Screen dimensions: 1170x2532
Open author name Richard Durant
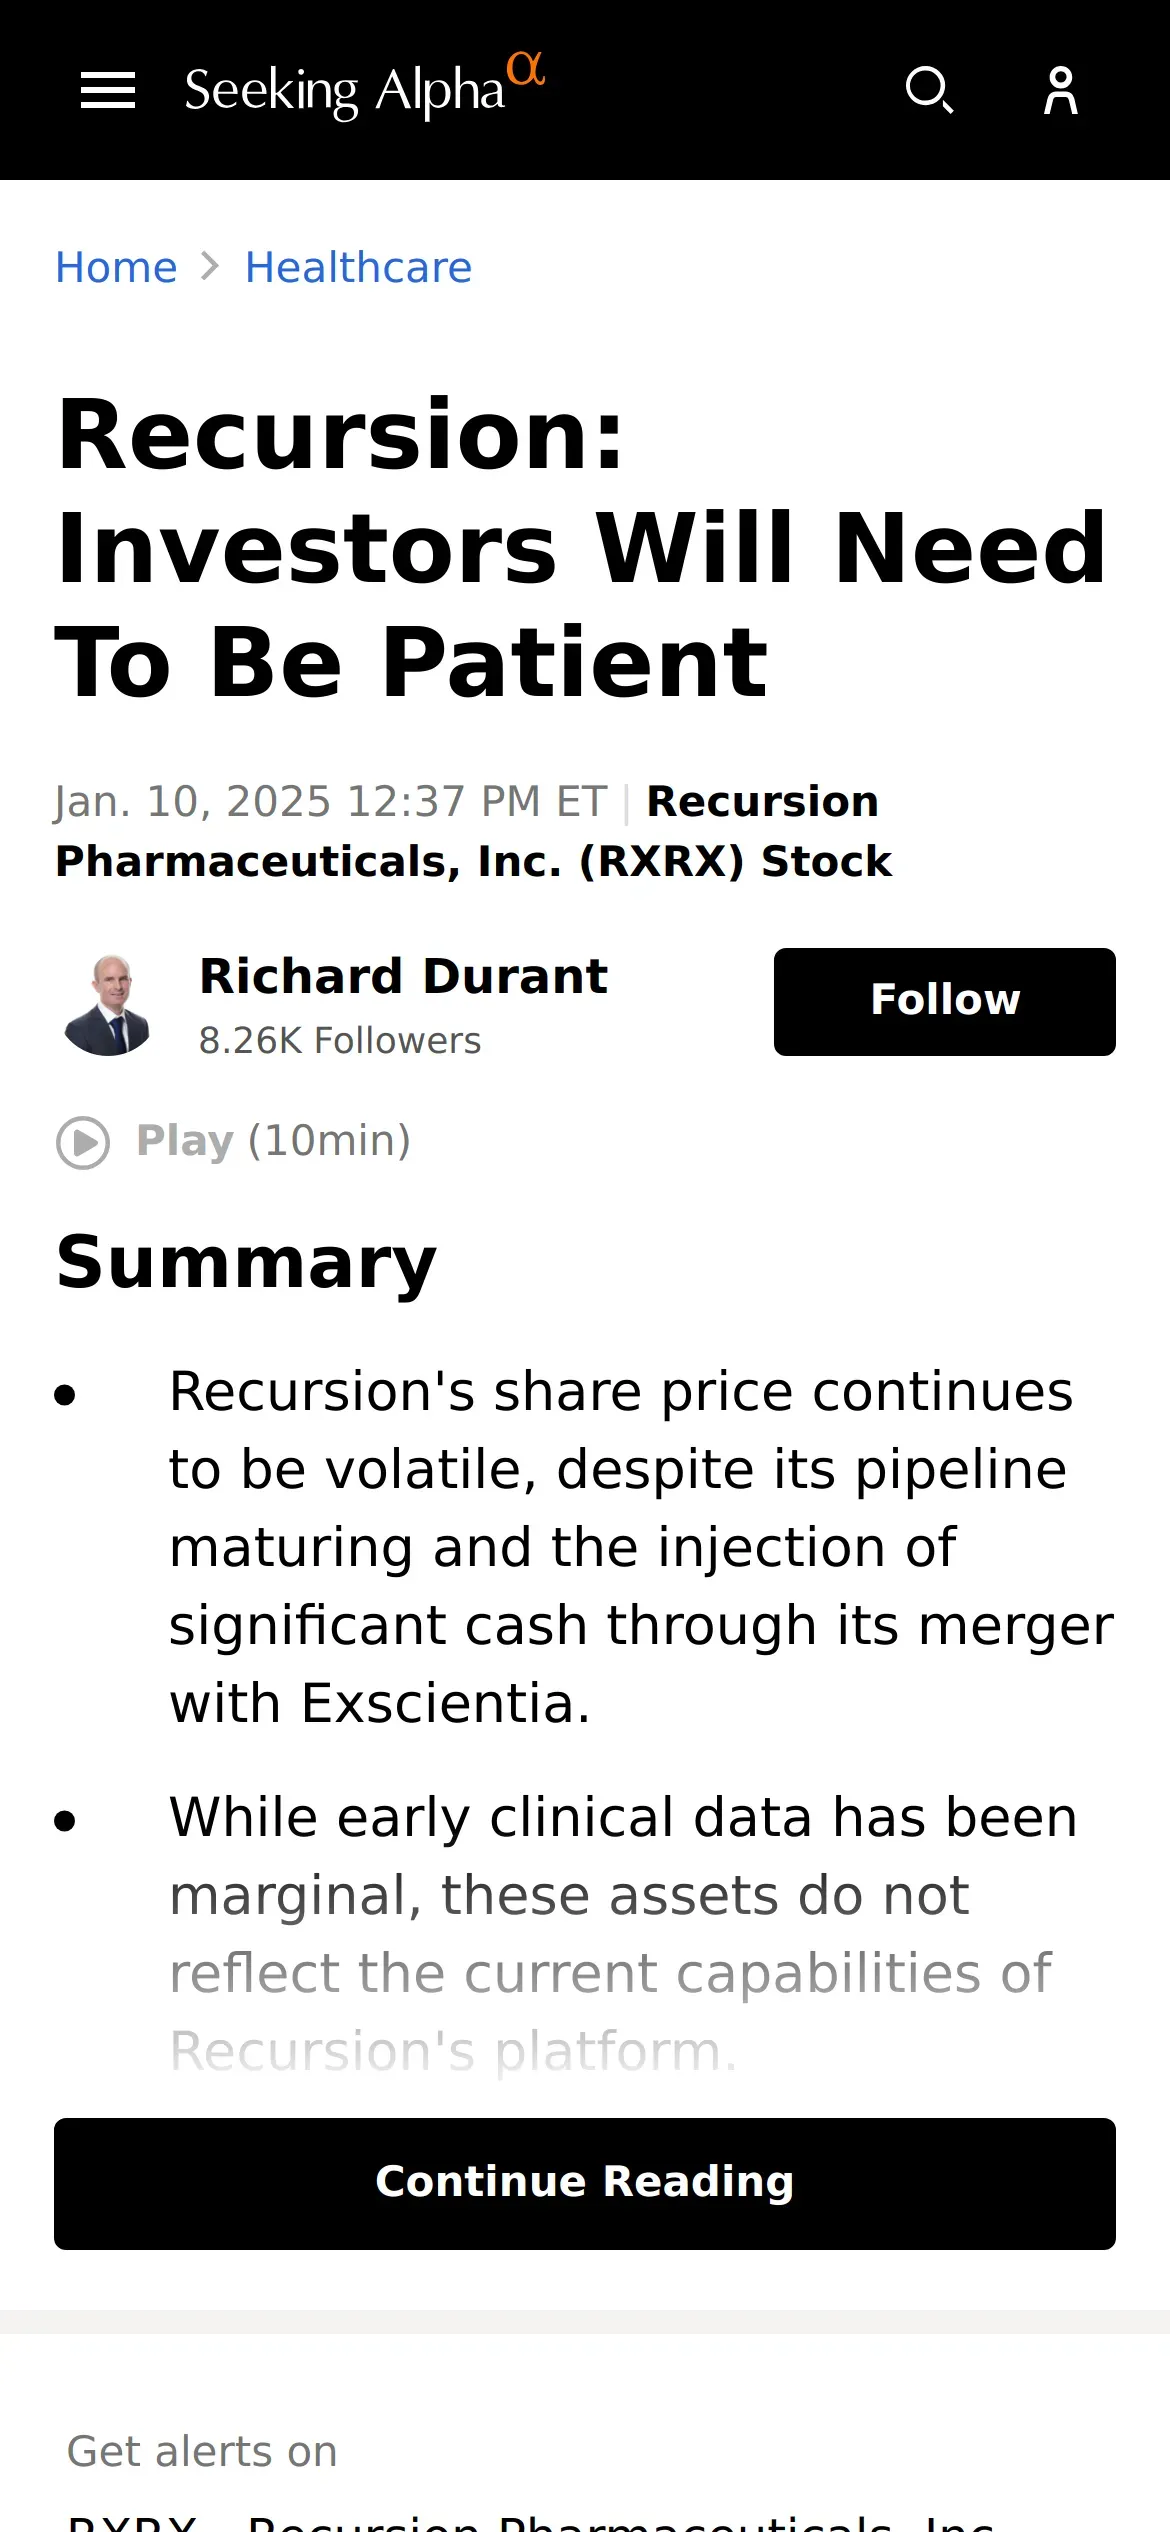[x=403, y=976]
